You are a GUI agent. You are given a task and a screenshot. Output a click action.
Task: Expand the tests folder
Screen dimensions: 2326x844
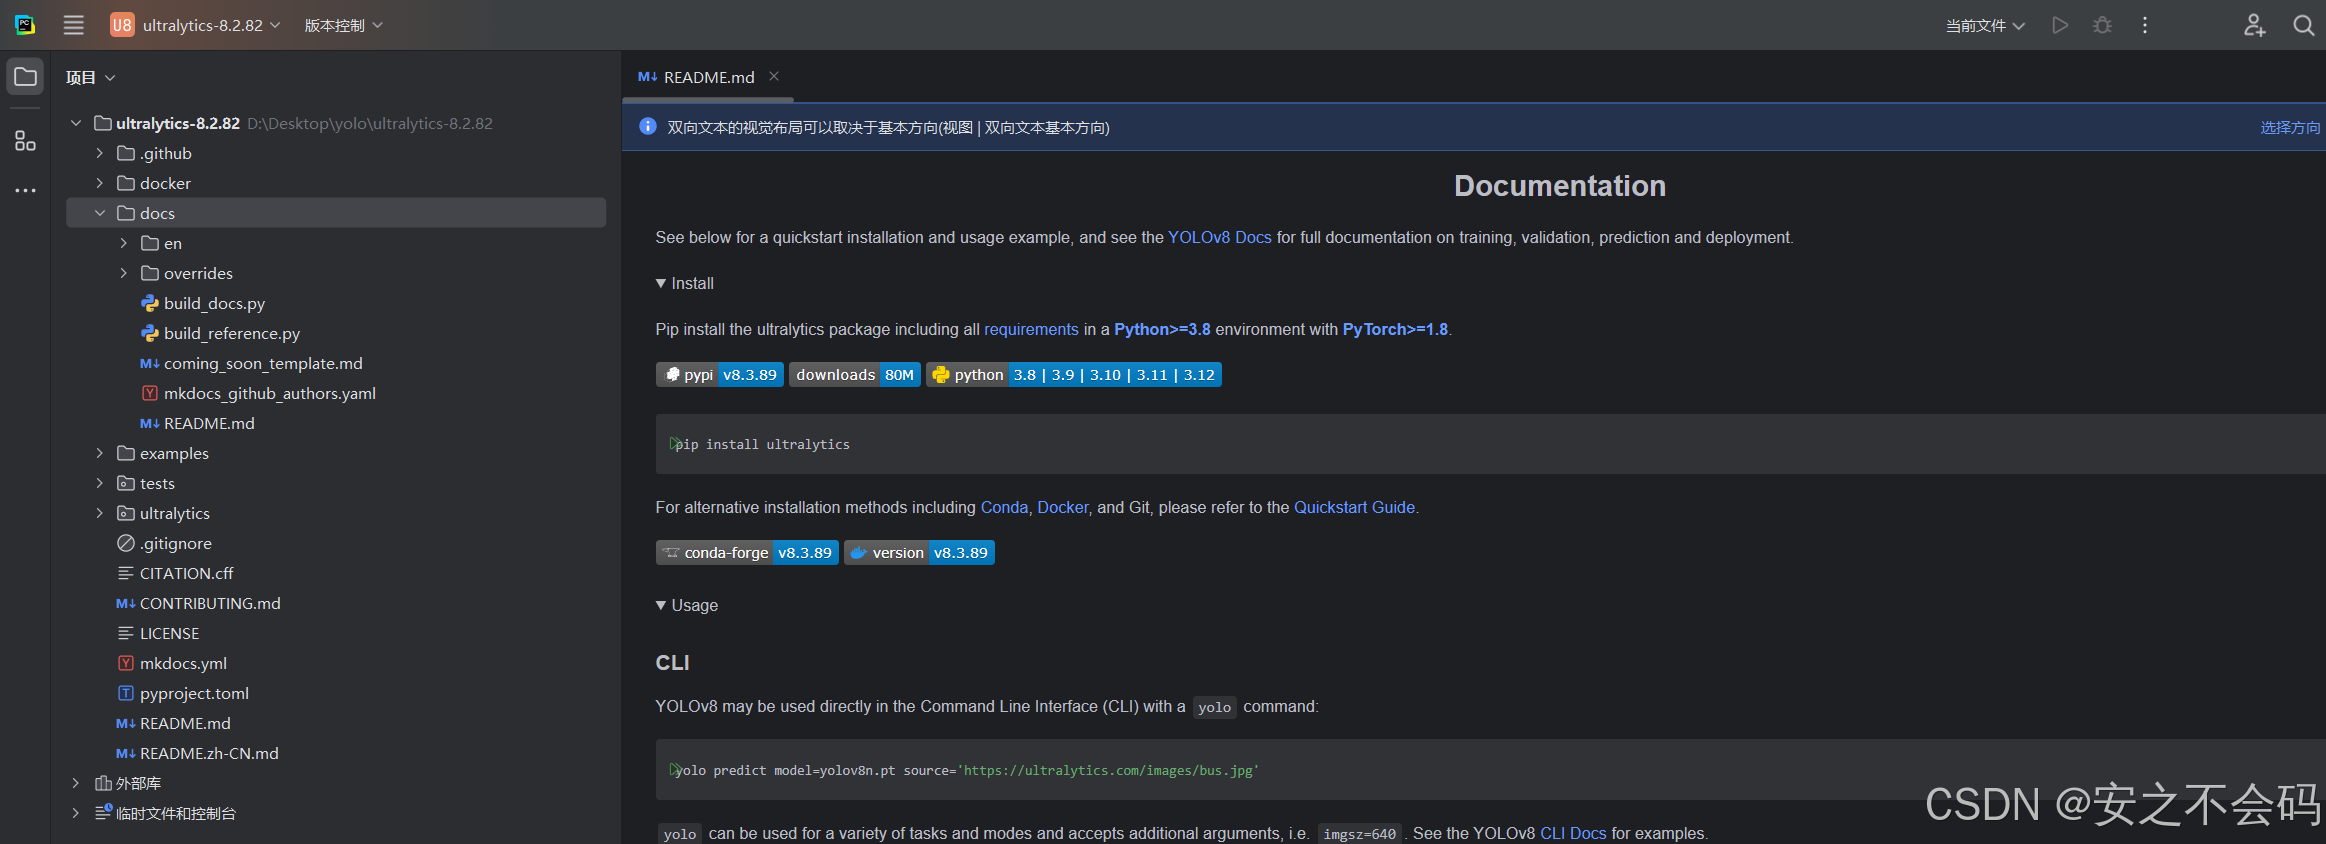100,483
